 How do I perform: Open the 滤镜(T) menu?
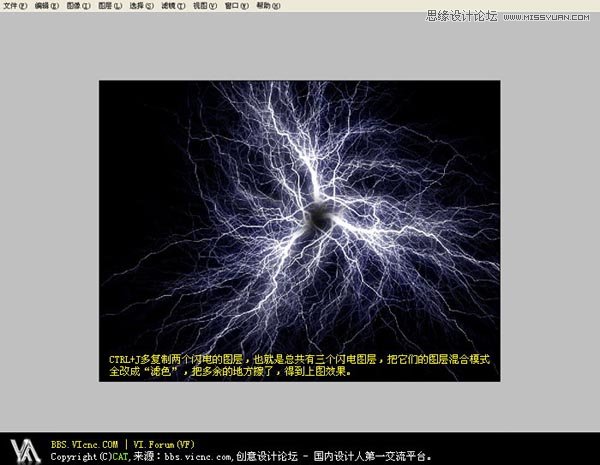click(x=173, y=6)
